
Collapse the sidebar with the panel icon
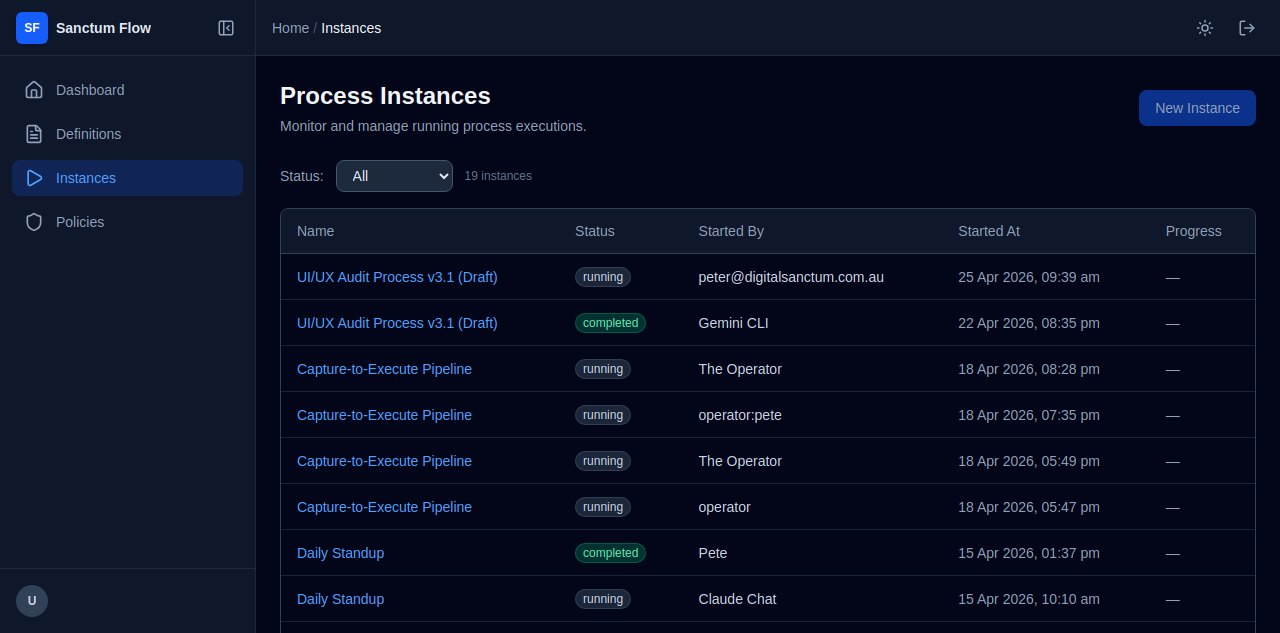[226, 28]
